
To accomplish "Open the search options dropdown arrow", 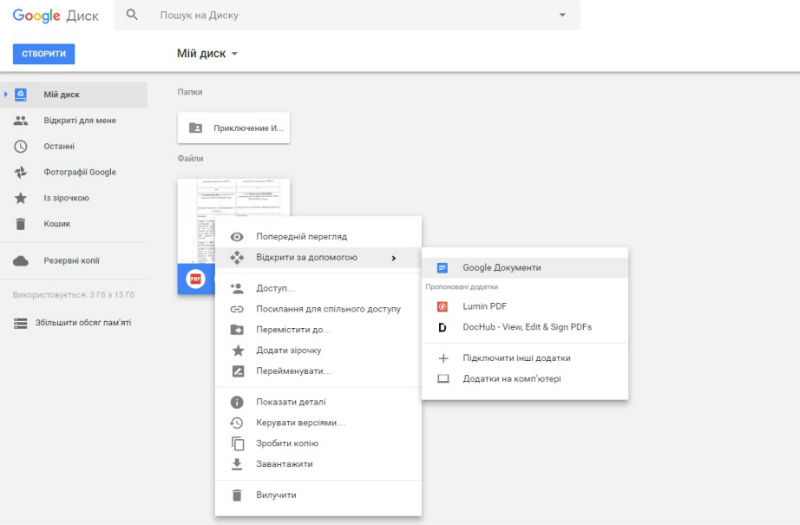I will coord(562,15).
